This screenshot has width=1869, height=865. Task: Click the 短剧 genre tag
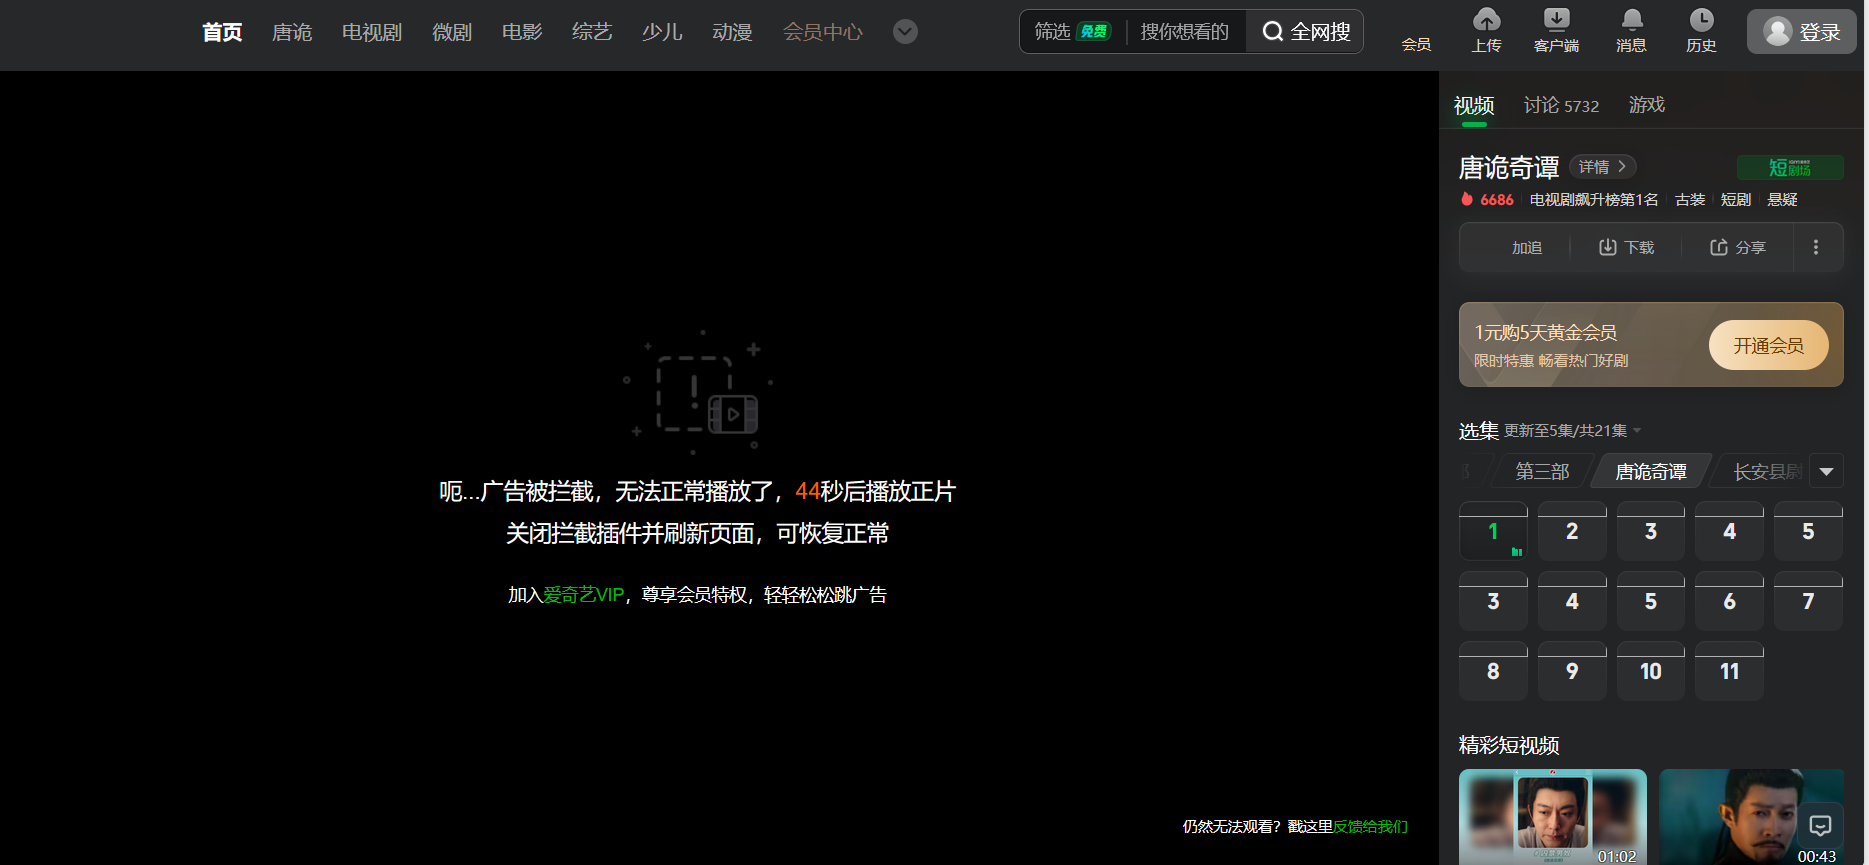pos(1736,200)
